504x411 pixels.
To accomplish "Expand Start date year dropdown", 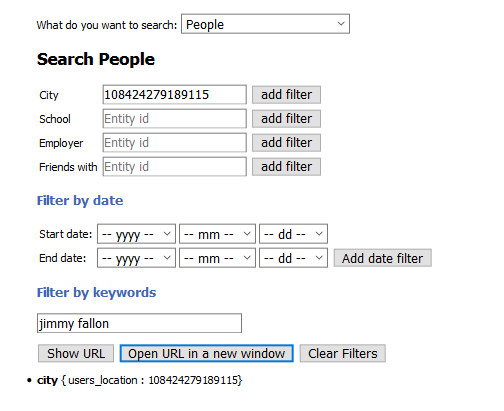I will (136, 234).
